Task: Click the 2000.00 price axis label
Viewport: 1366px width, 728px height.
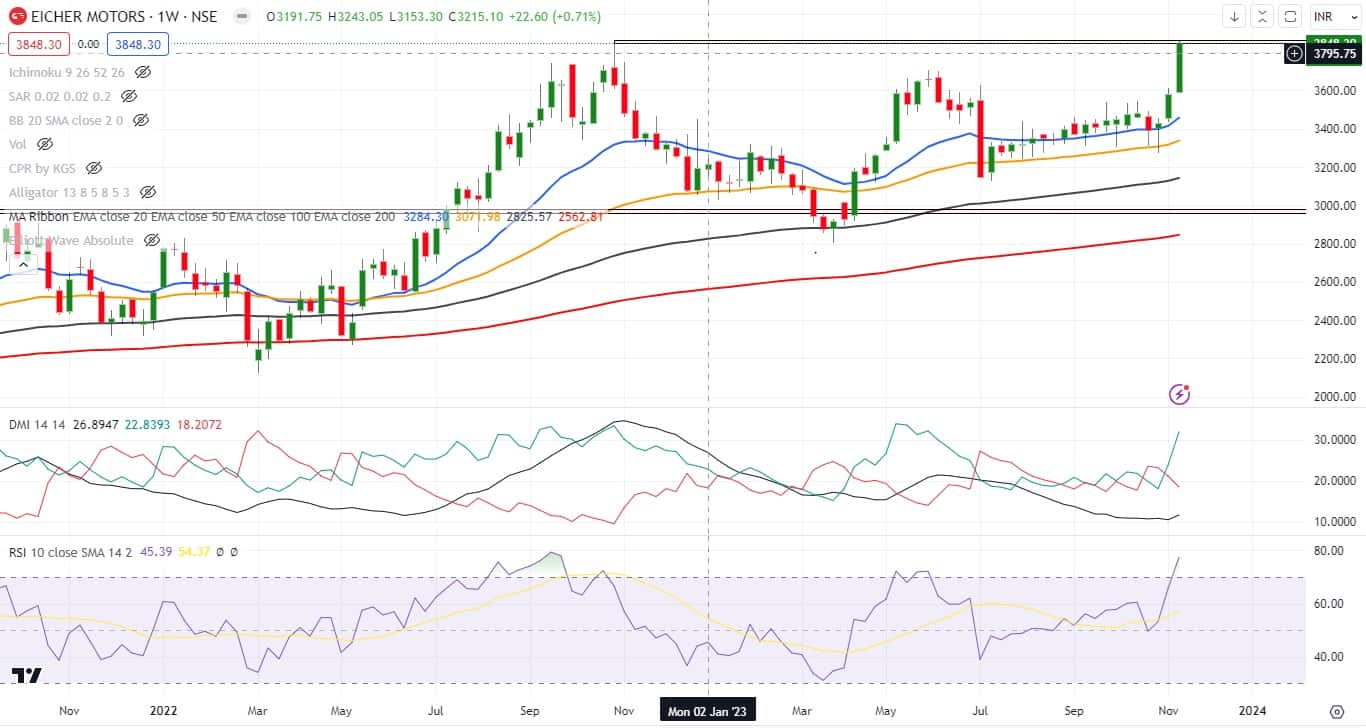Action: pyautogui.click(x=1334, y=397)
